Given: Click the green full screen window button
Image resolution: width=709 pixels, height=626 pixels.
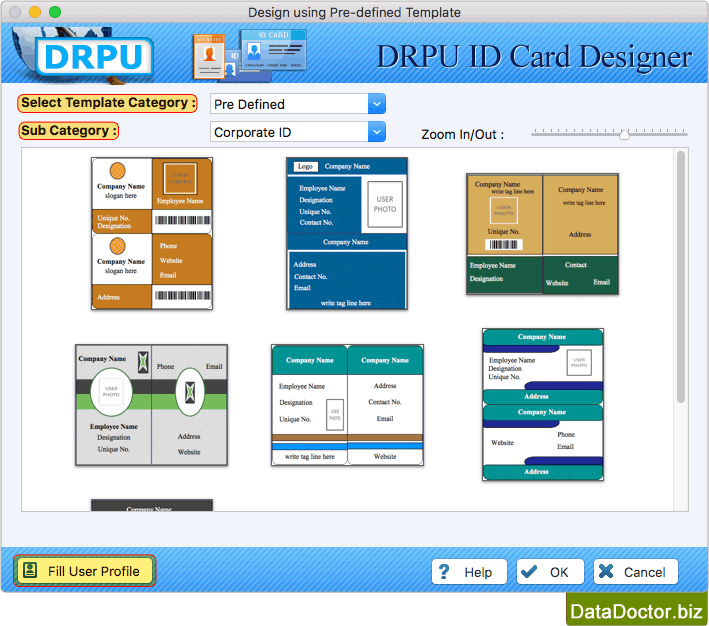Looking at the screenshot, I should coord(55,12).
